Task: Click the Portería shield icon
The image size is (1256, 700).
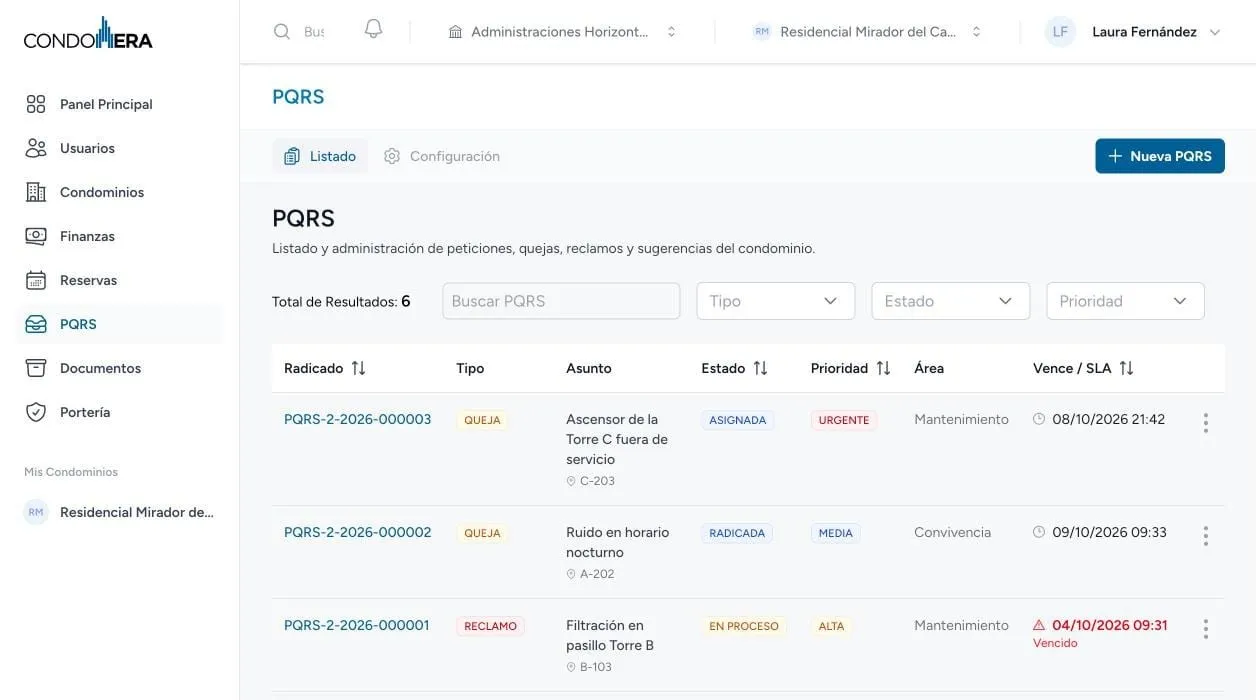Action: point(36,412)
